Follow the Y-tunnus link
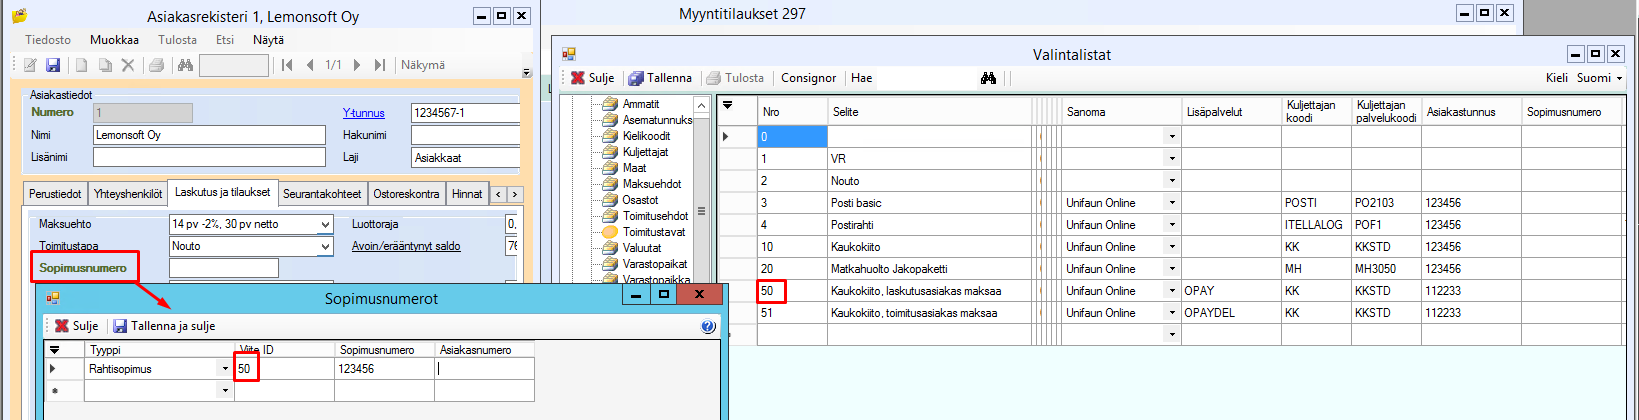The image size is (1639, 420). [x=363, y=113]
